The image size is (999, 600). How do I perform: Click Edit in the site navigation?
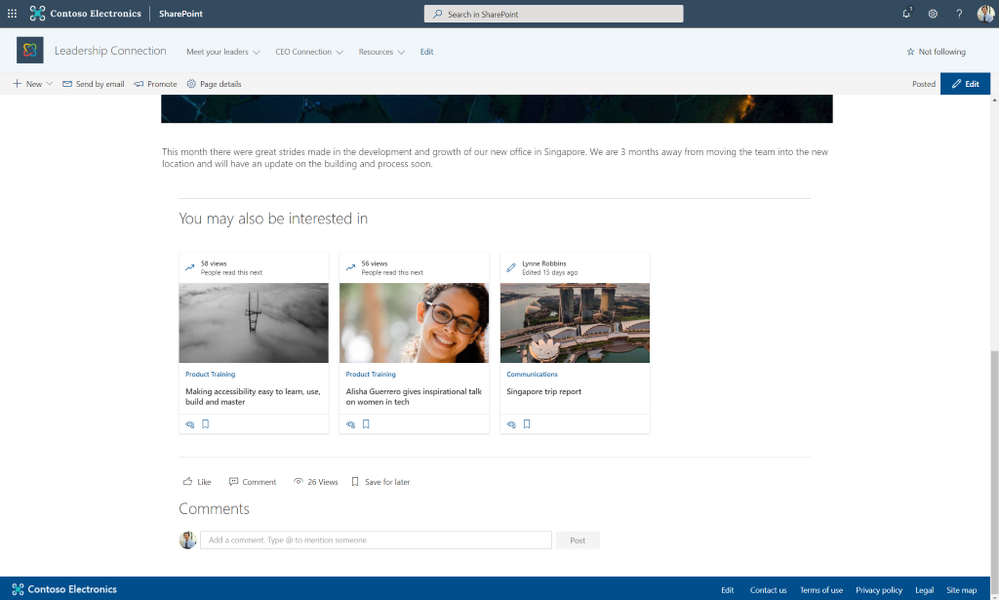click(426, 52)
